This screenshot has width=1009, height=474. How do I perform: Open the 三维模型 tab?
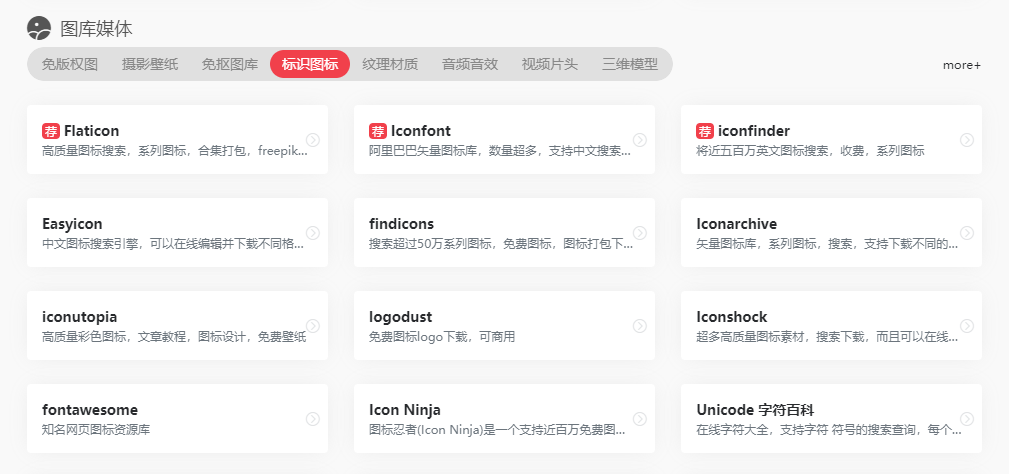630,64
